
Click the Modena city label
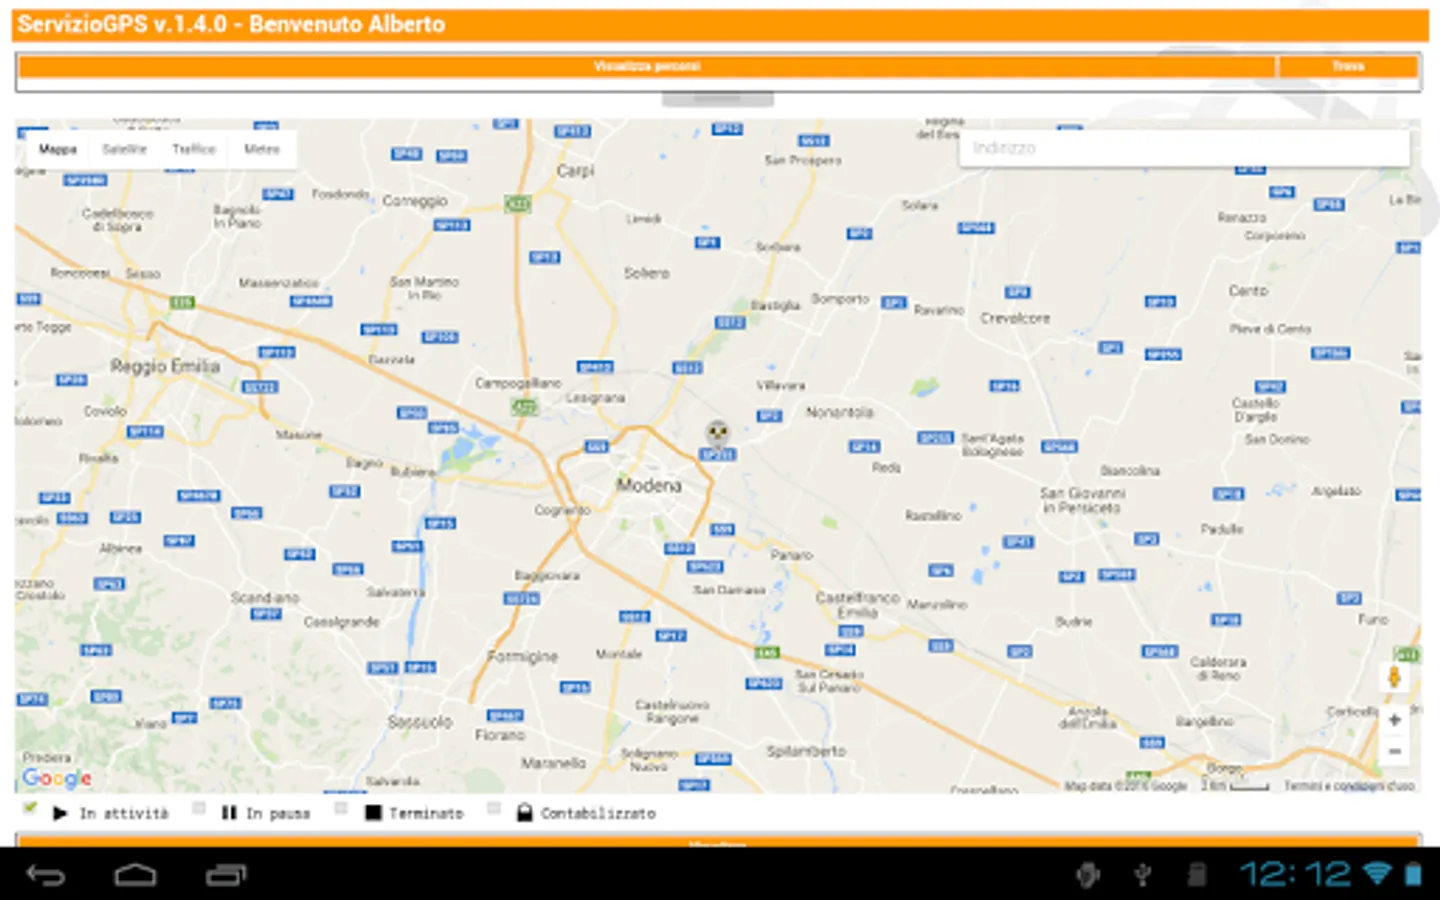coord(649,485)
